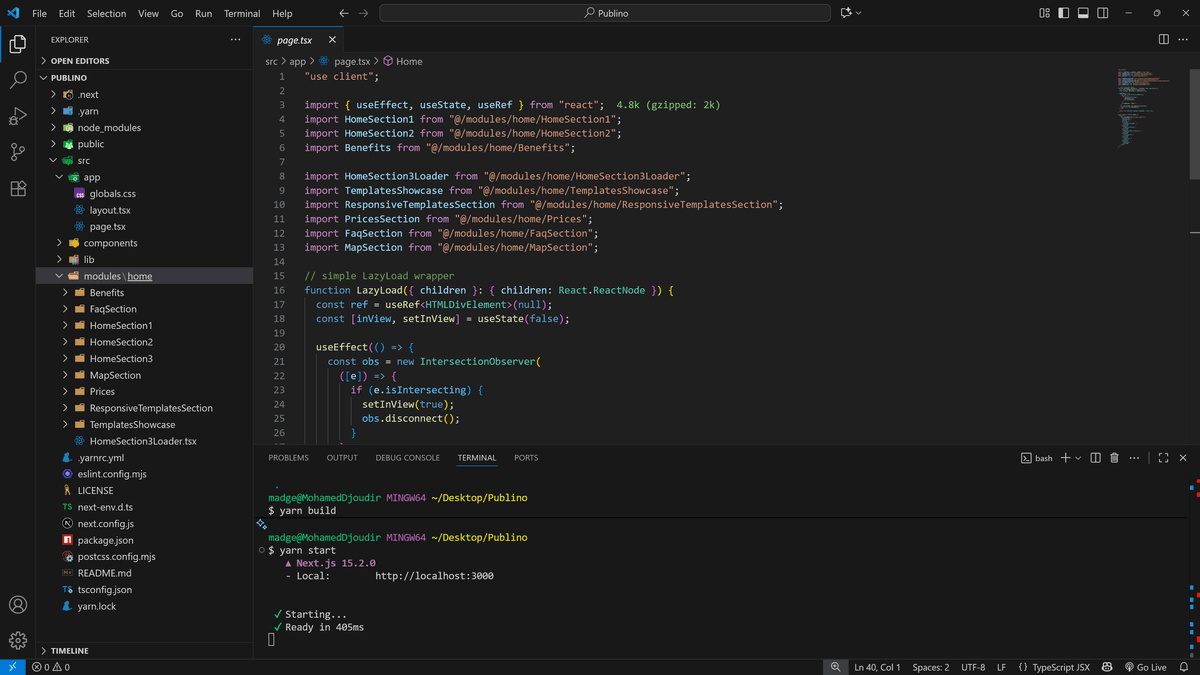Open the Manage gear settings menu

coord(17,640)
